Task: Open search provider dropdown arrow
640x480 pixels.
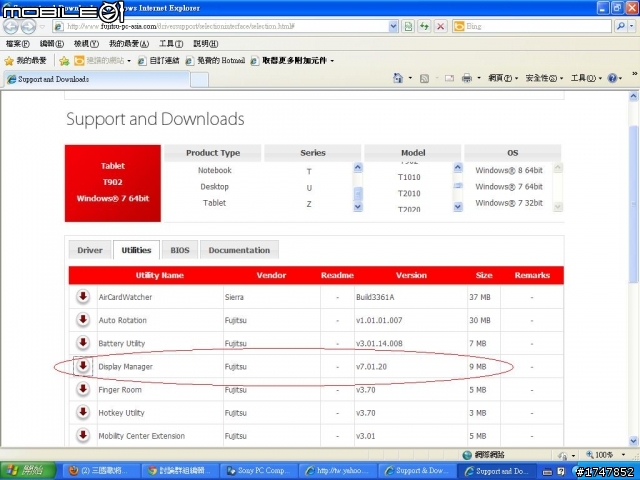Action: pos(632,27)
